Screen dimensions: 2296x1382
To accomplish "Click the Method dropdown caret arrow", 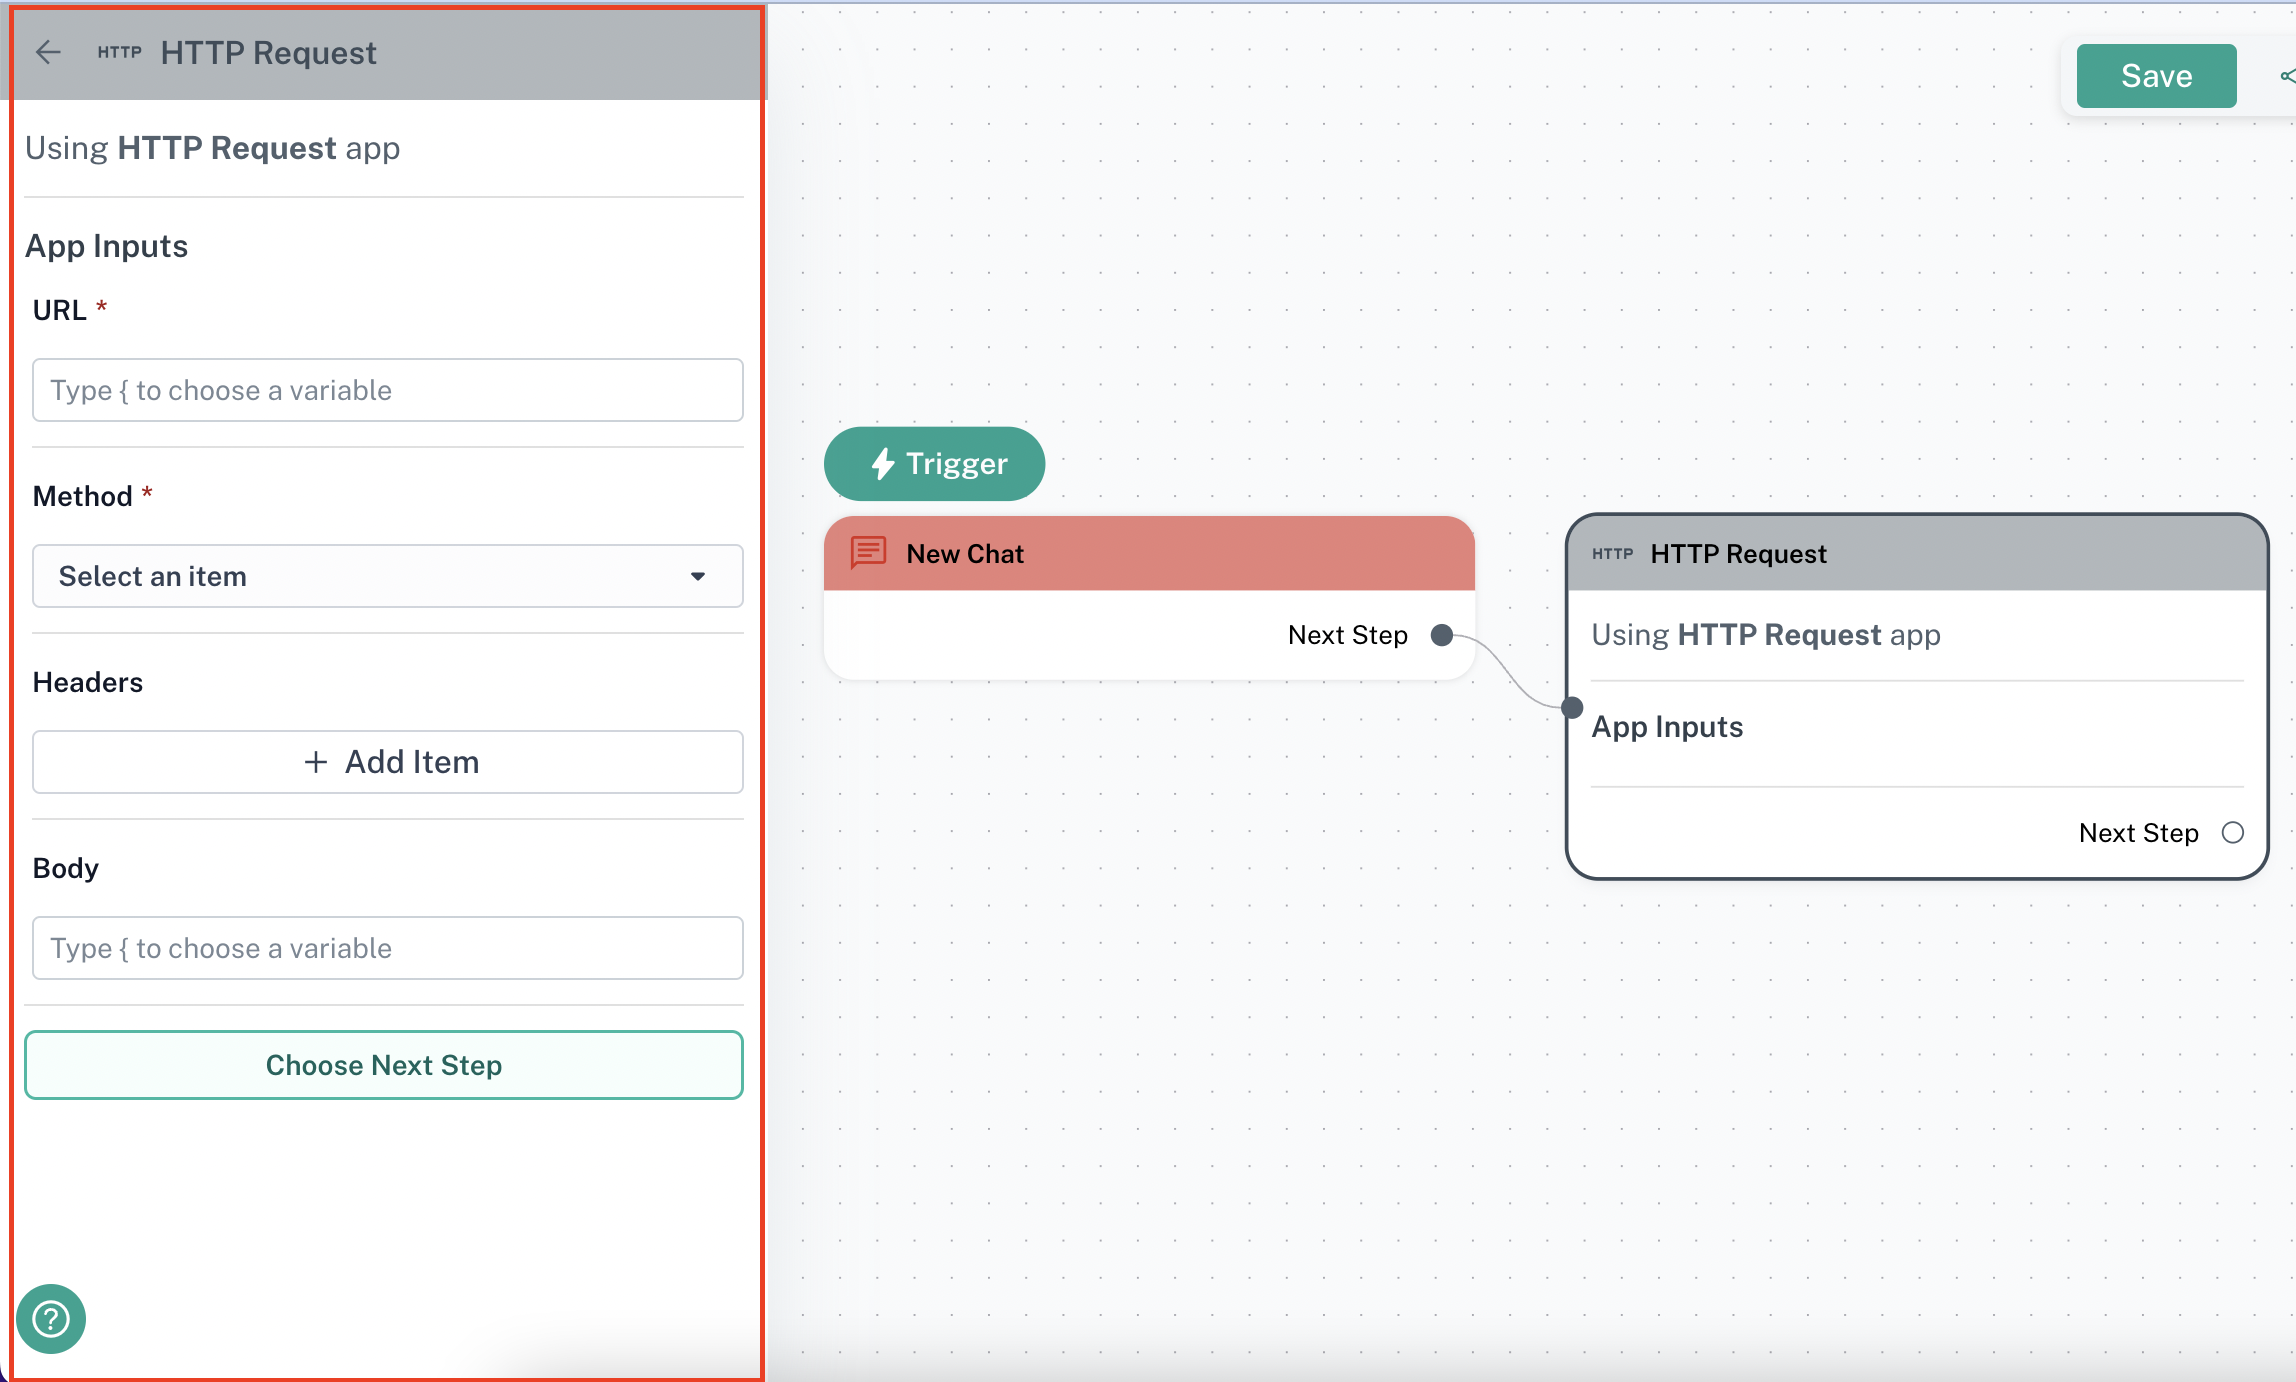I will pyautogui.click(x=698, y=576).
